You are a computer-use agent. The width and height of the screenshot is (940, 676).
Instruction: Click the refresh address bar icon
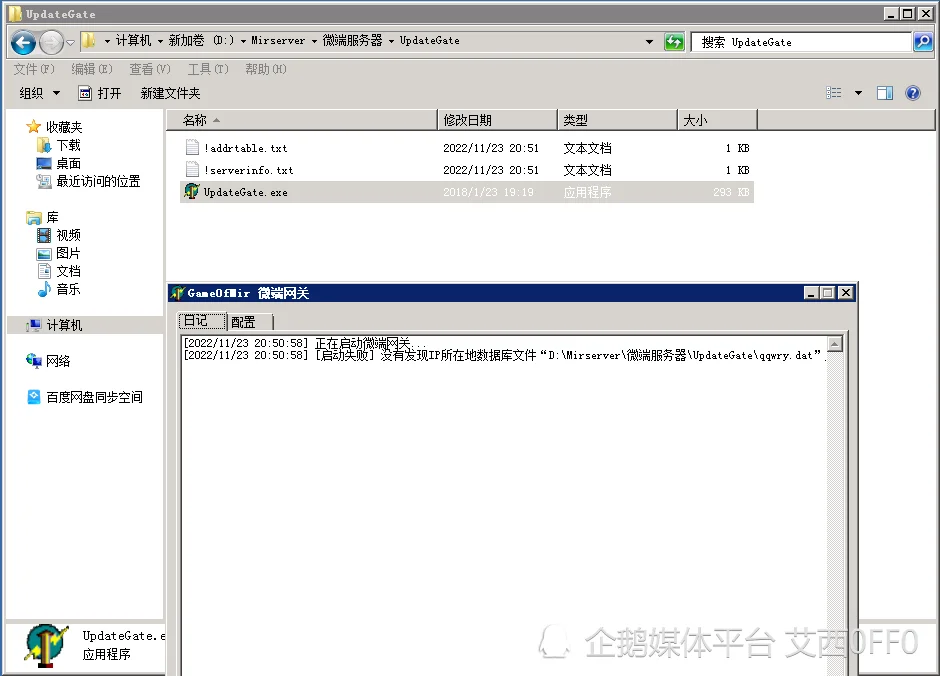[675, 42]
